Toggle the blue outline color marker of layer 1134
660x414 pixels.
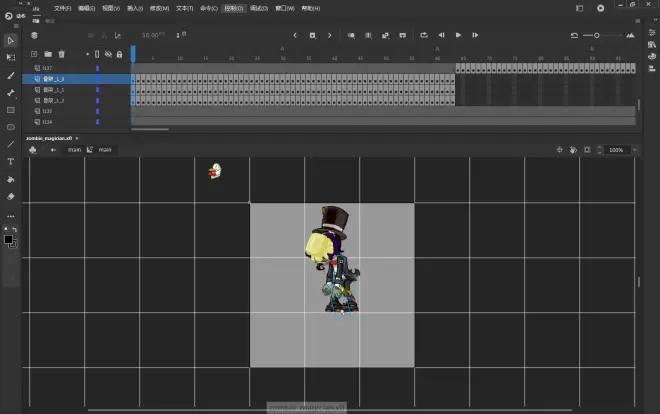tap(98, 122)
